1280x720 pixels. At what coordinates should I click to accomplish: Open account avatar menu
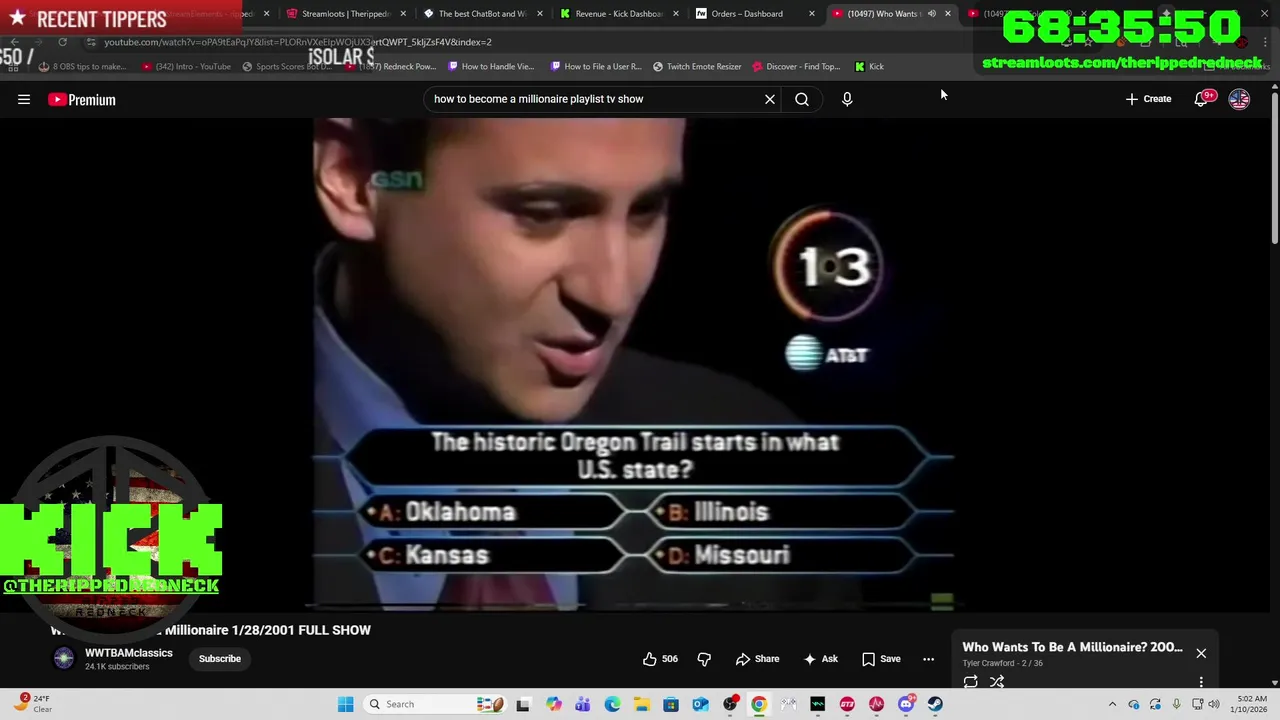pos(1239,99)
